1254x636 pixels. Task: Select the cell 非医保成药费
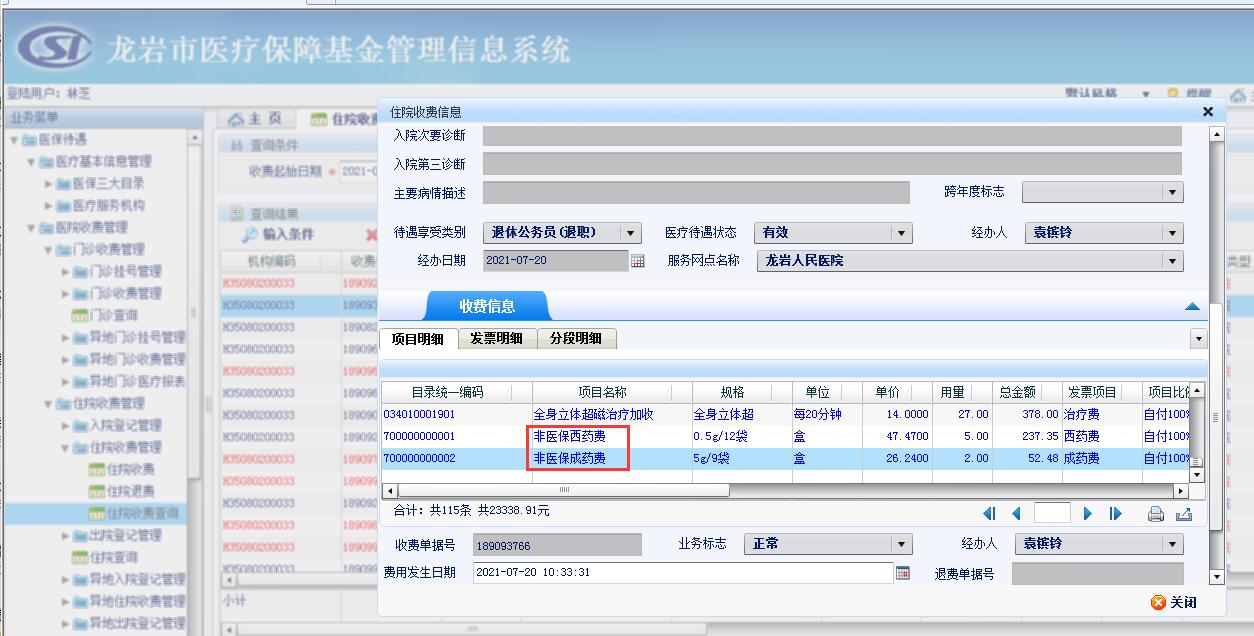click(612, 458)
